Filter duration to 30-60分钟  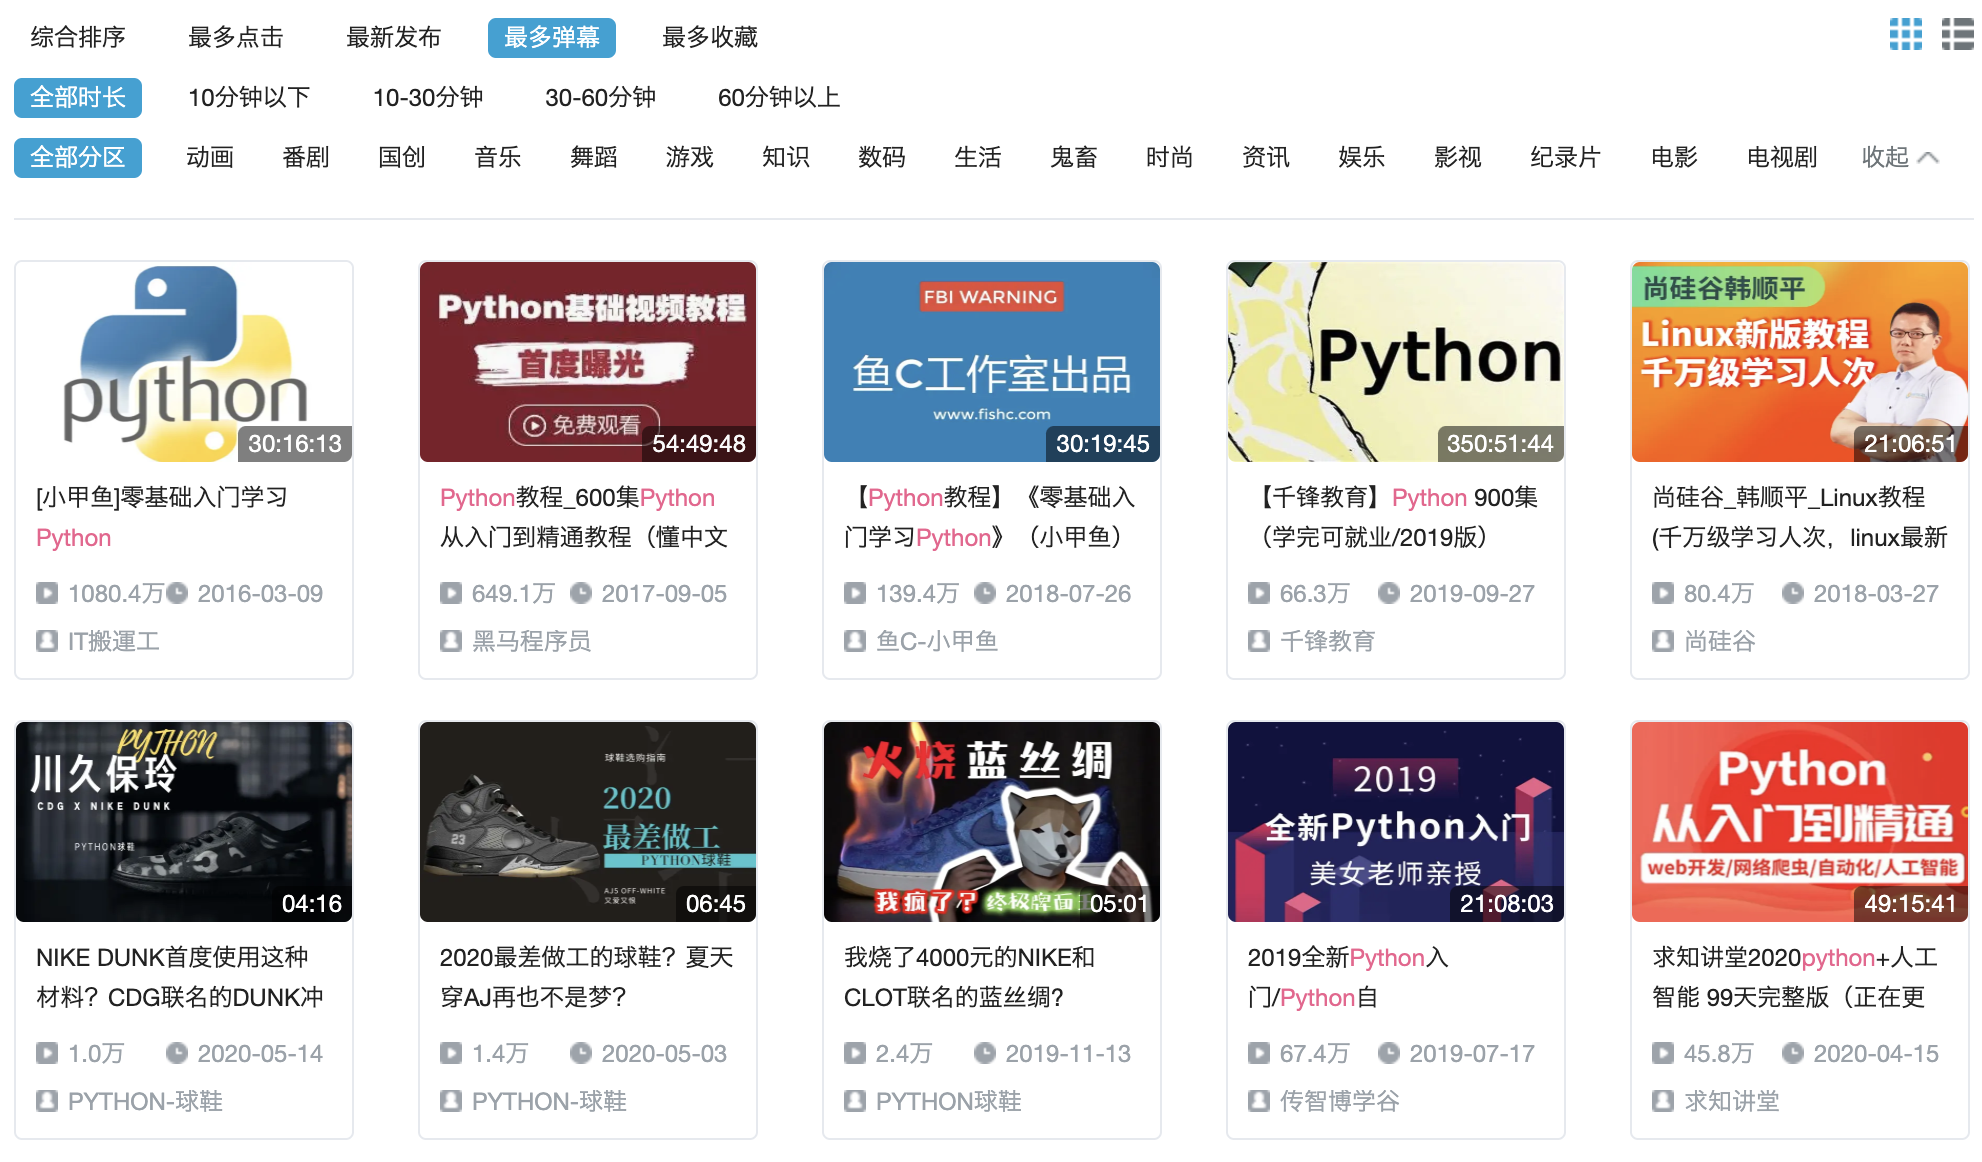(600, 97)
